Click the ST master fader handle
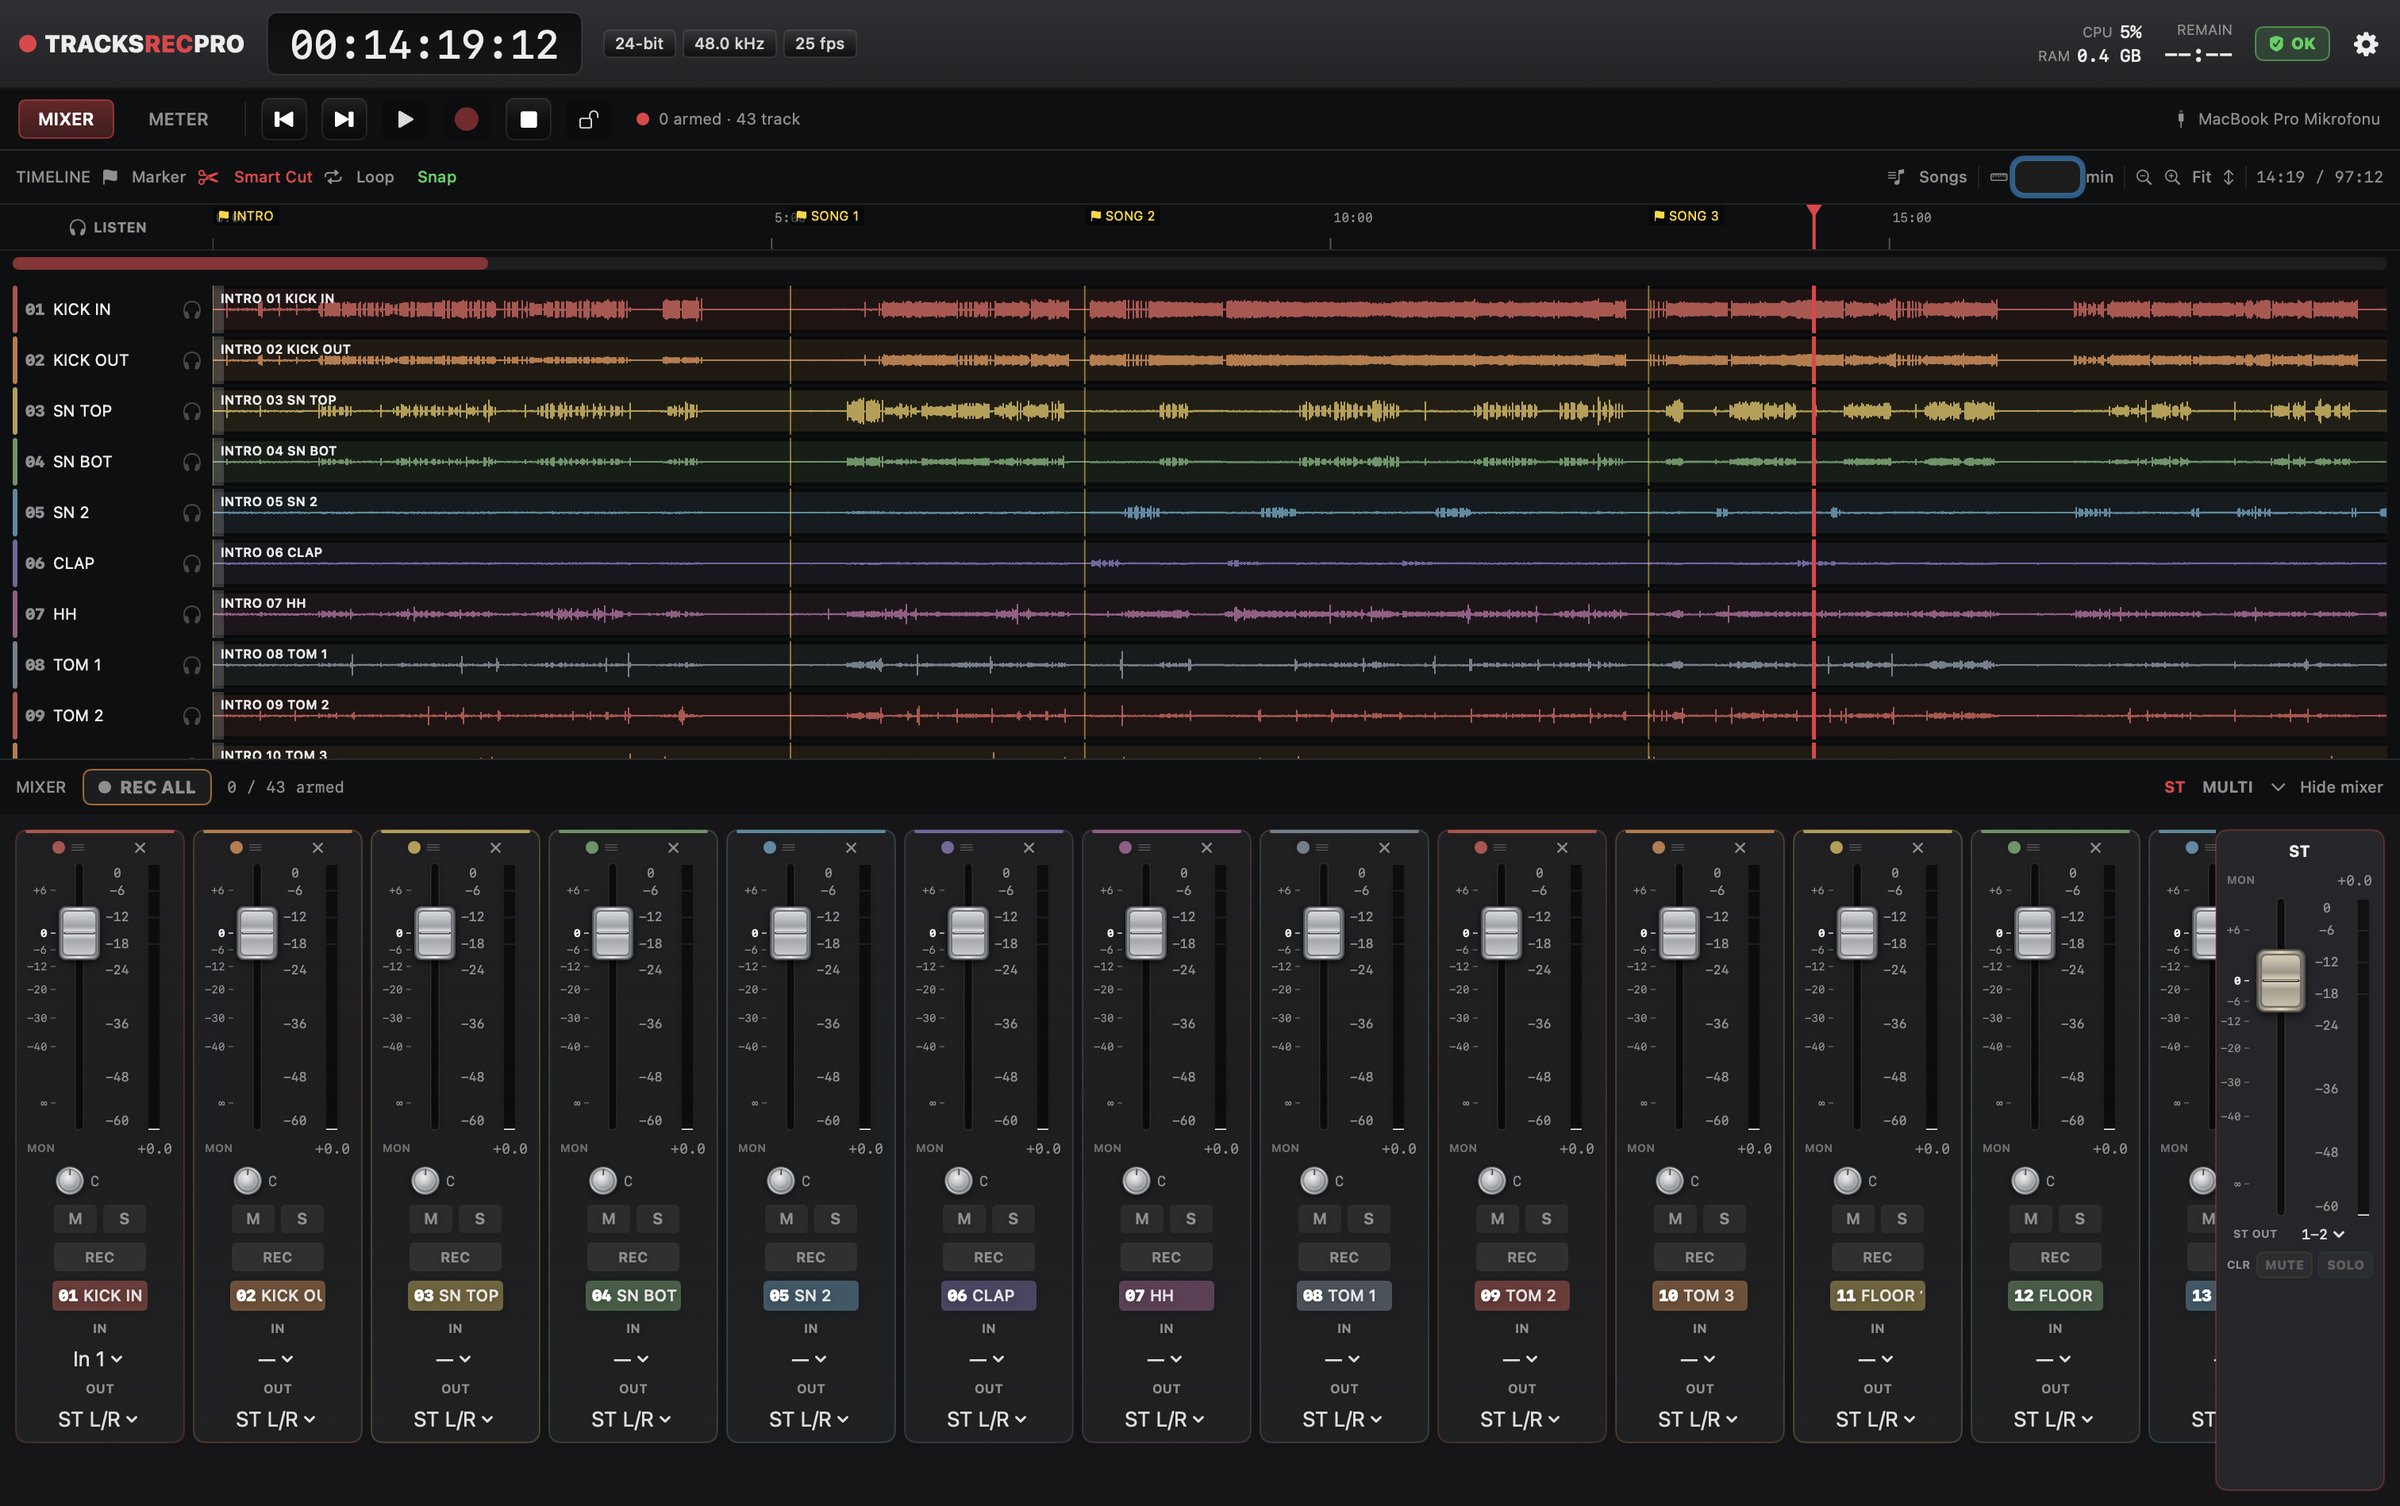The width and height of the screenshot is (2400, 1506). tap(2281, 980)
